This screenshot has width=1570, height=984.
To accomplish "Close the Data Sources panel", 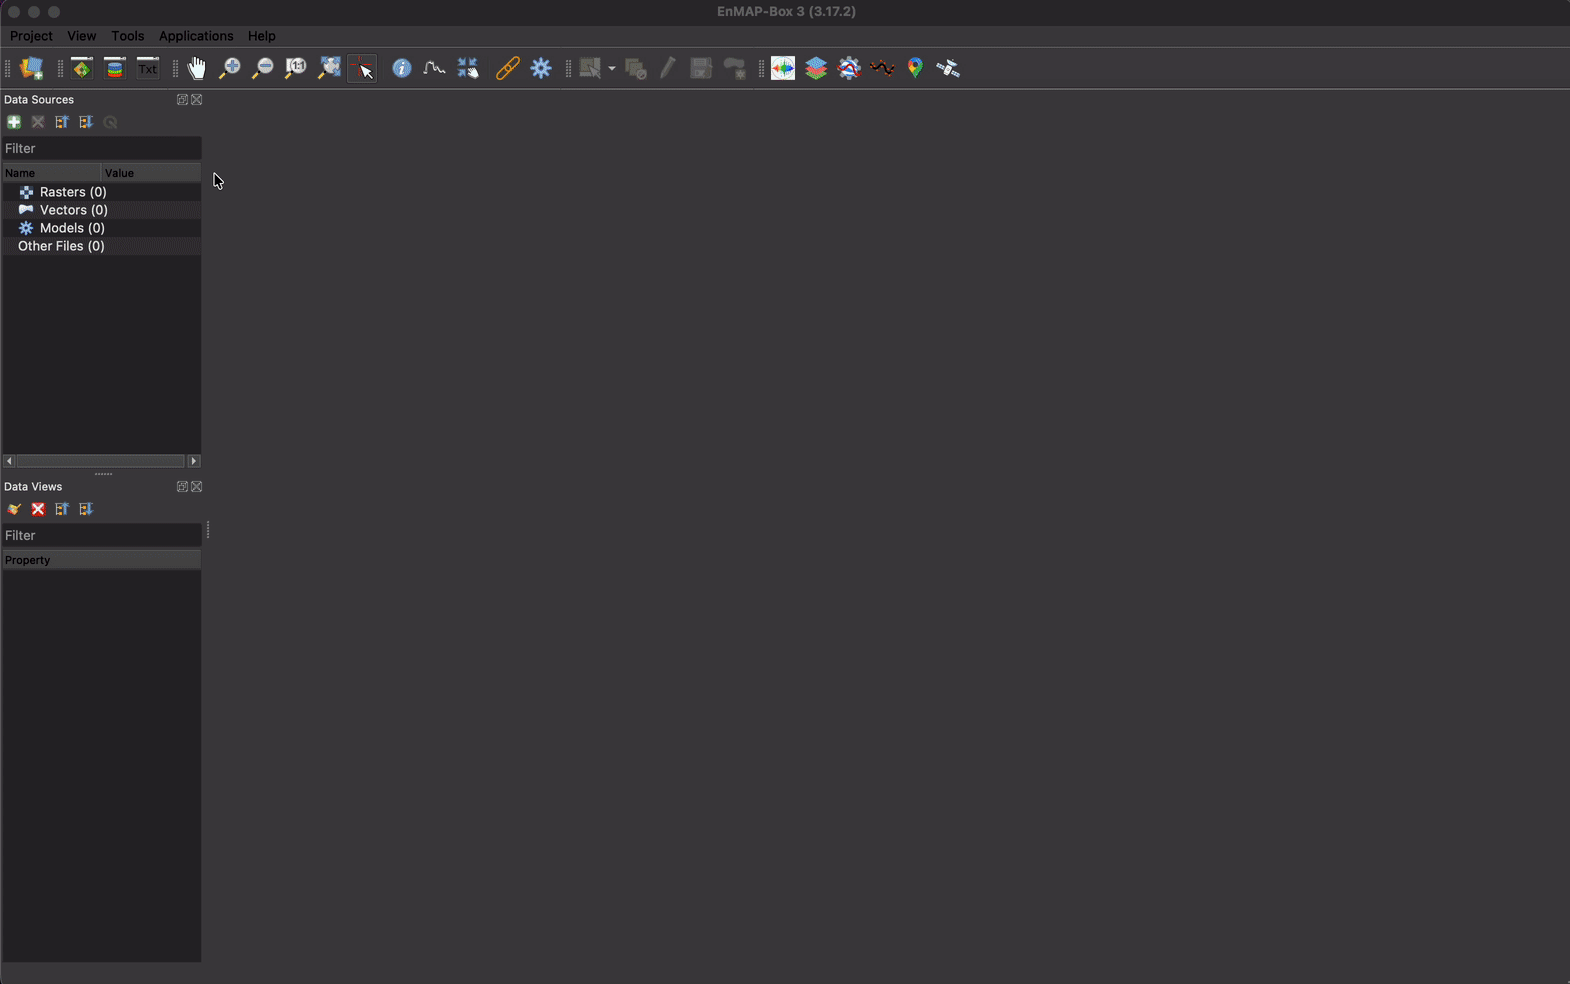I will click(x=197, y=99).
